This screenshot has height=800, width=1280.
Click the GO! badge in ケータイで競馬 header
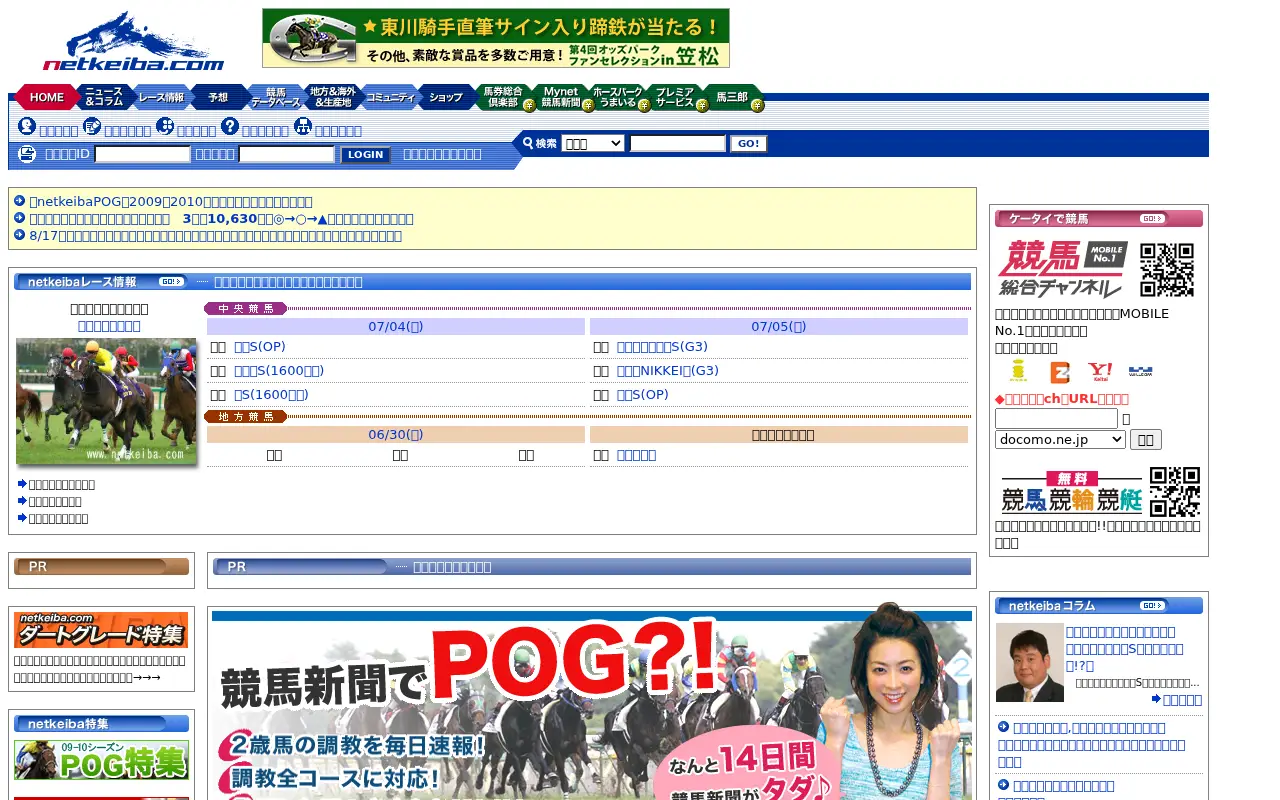pyautogui.click(x=1153, y=218)
